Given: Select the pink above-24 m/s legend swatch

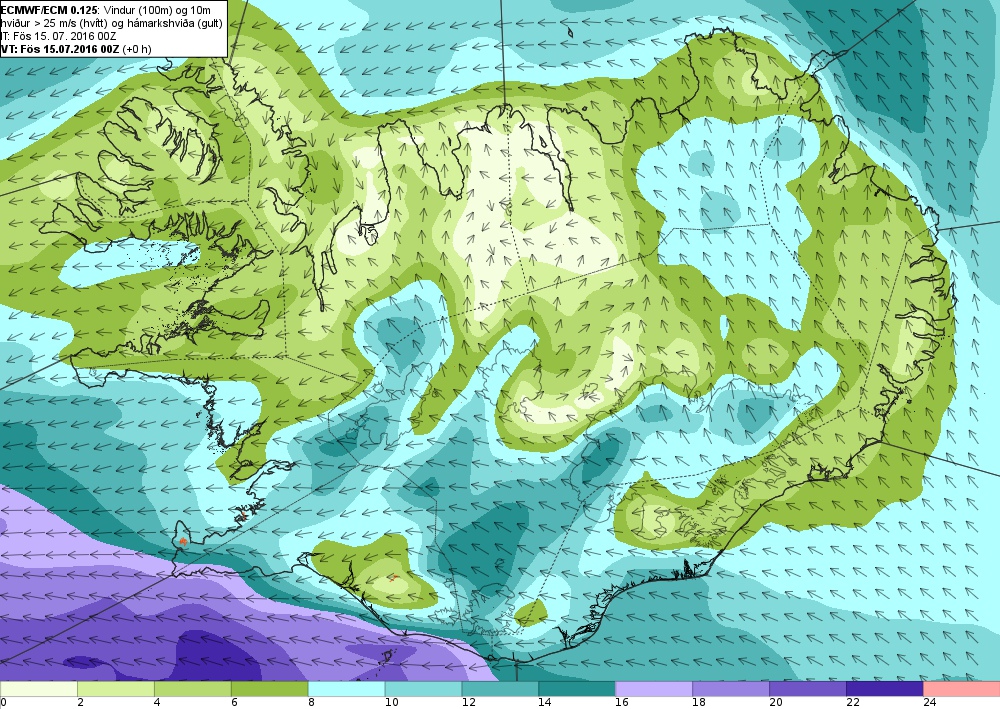Looking at the screenshot, I should pos(962,689).
